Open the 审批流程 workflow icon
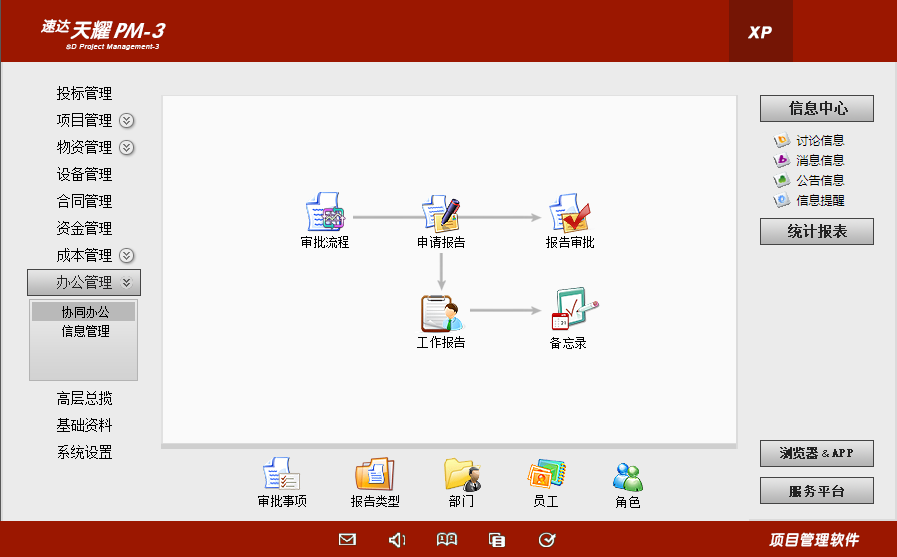Image resolution: width=897 pixels, height=557 pixels. coord(325,214)
